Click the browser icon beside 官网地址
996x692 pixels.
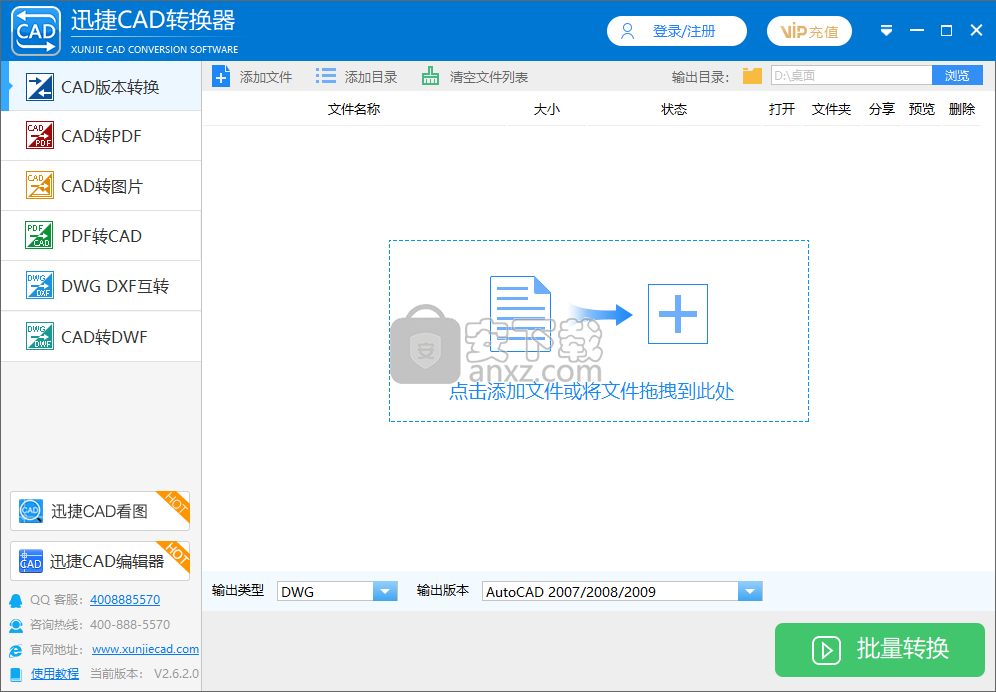coord(16,650)
